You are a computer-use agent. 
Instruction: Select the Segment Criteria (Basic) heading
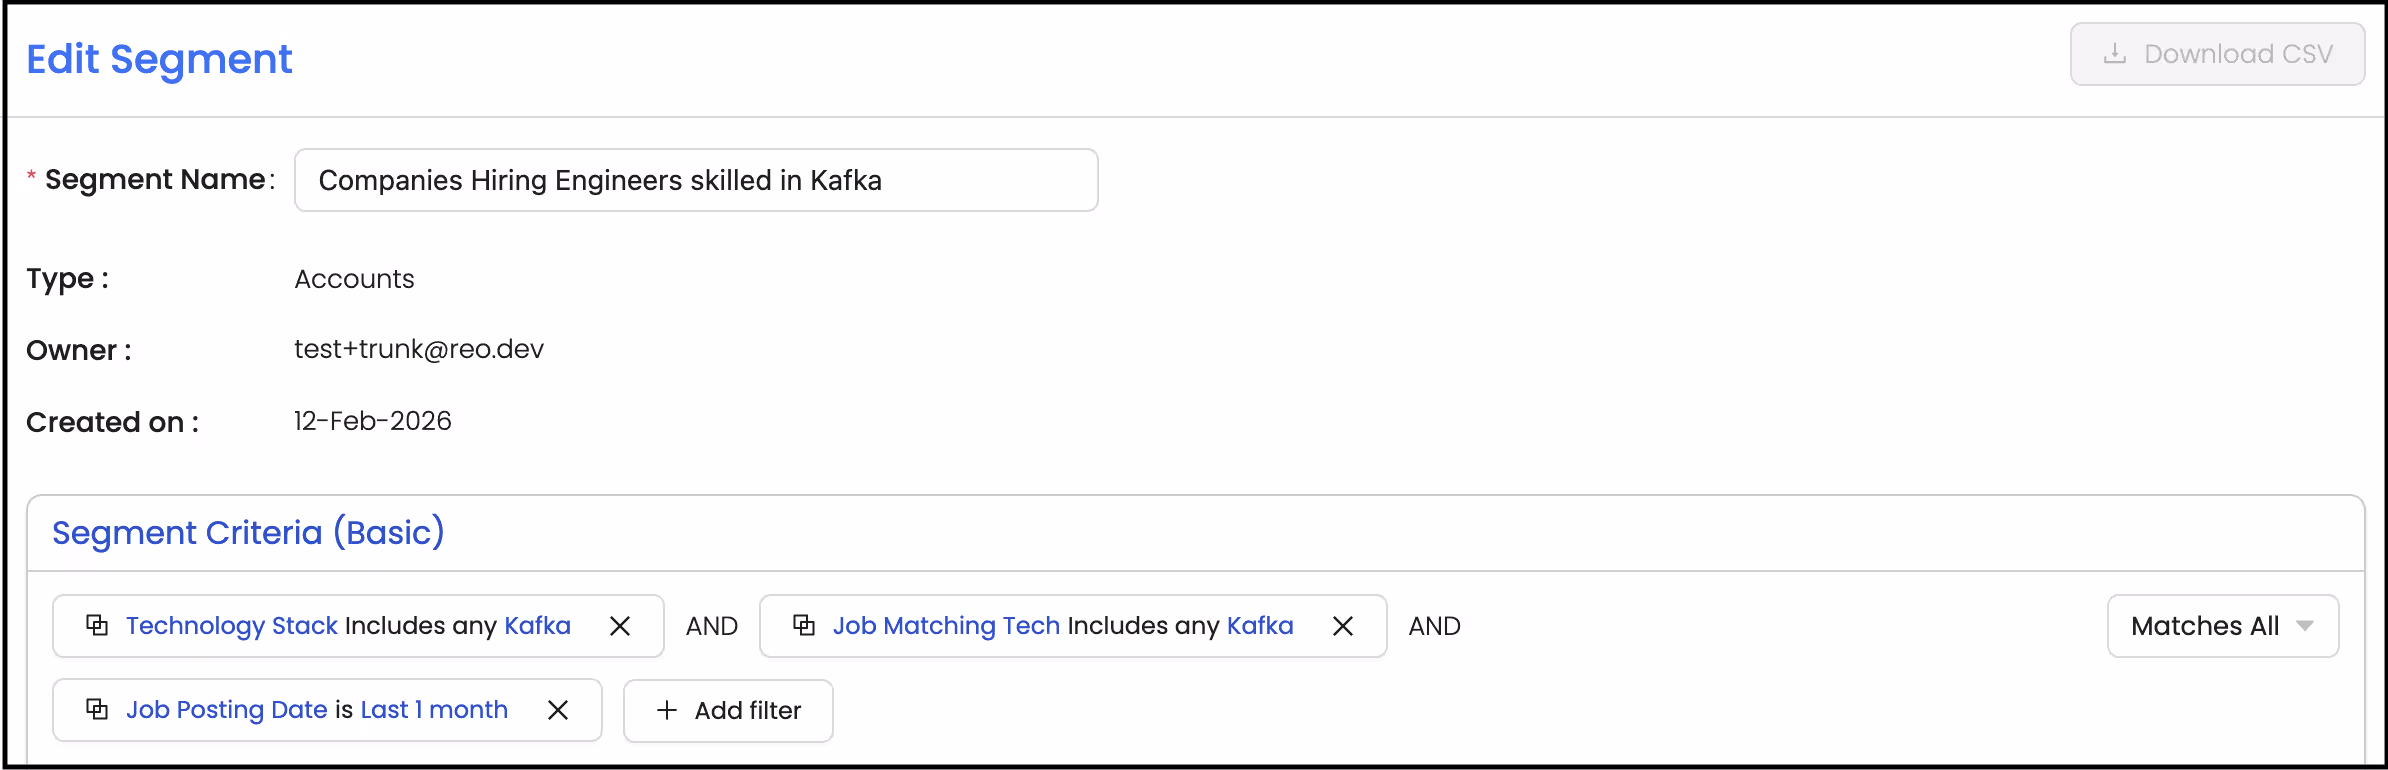pyautogui.click(x=247, y=532)
